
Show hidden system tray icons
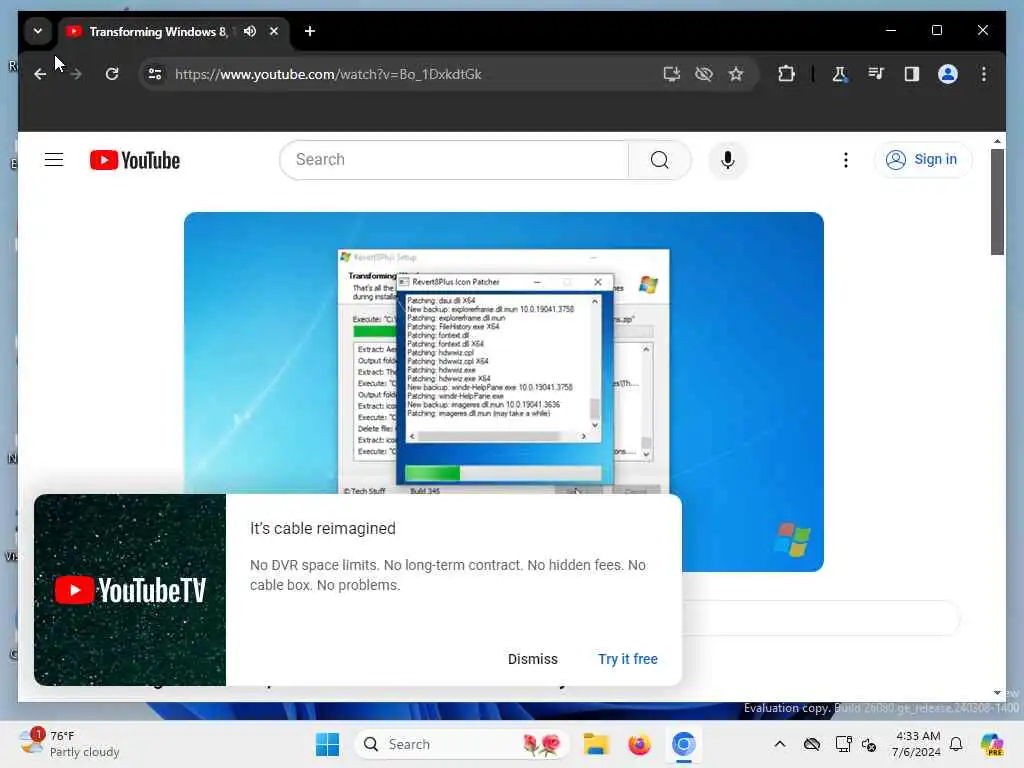click(x=780, y=744)
